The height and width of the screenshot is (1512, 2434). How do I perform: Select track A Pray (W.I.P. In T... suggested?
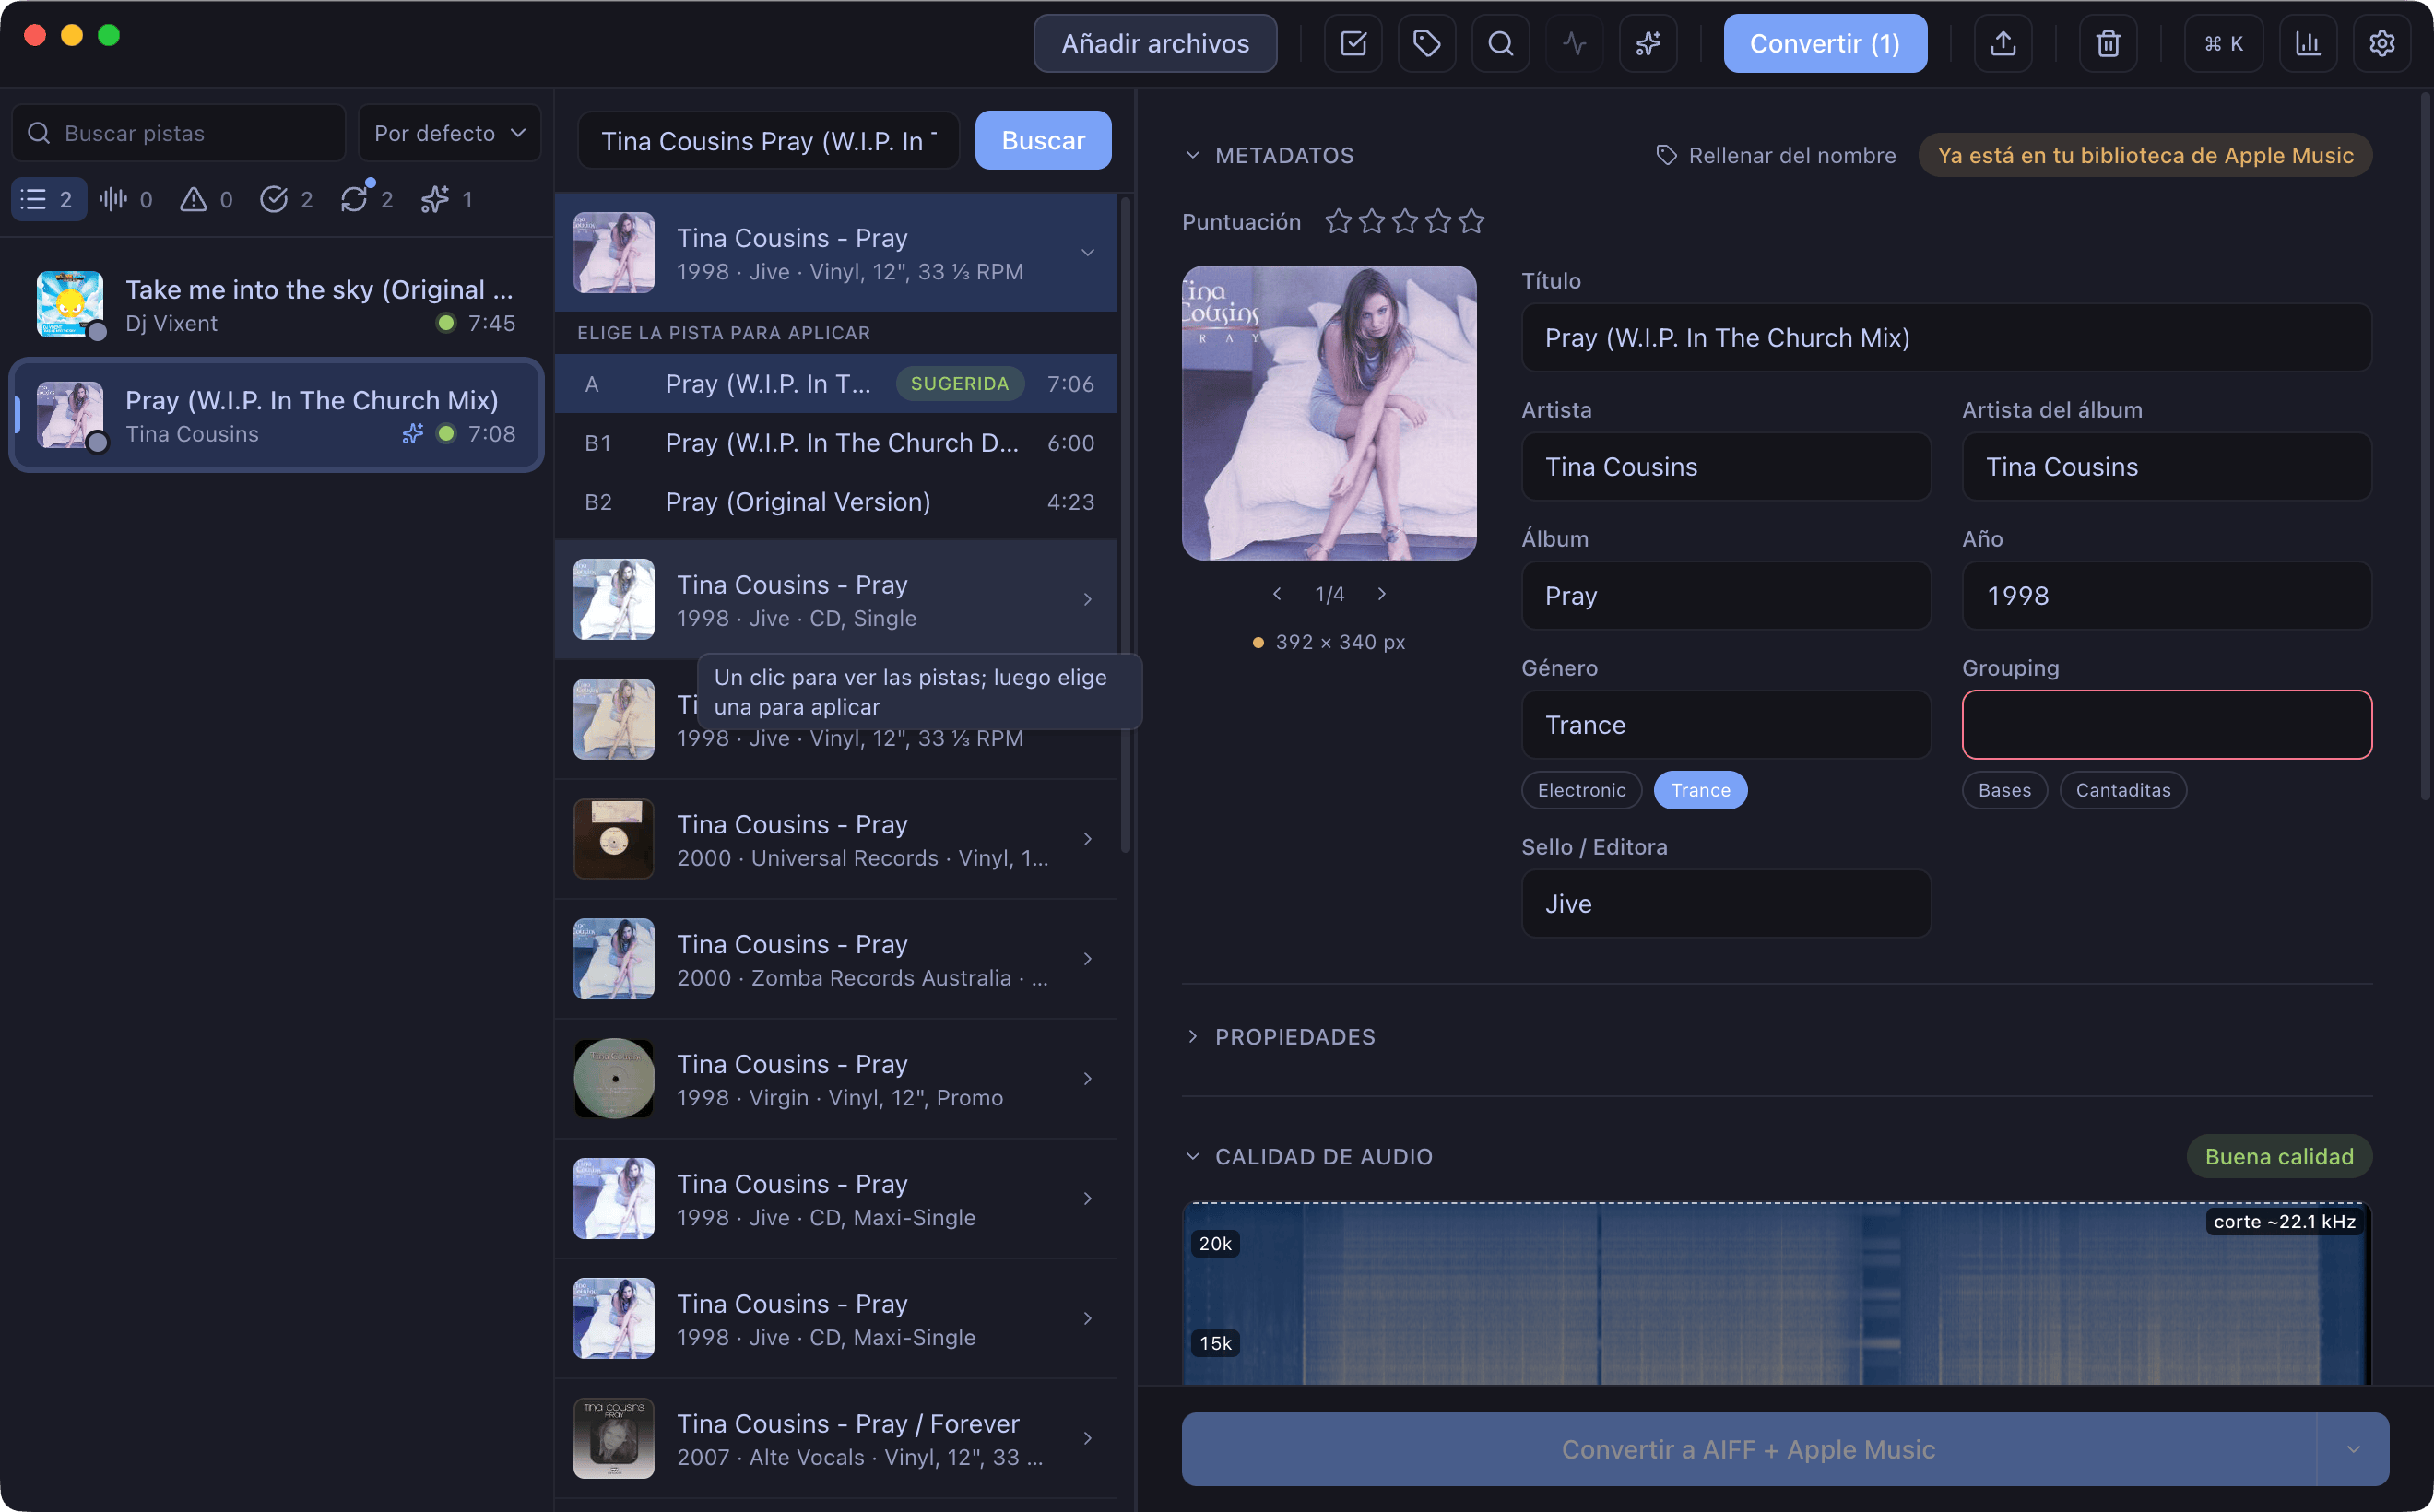836,384
